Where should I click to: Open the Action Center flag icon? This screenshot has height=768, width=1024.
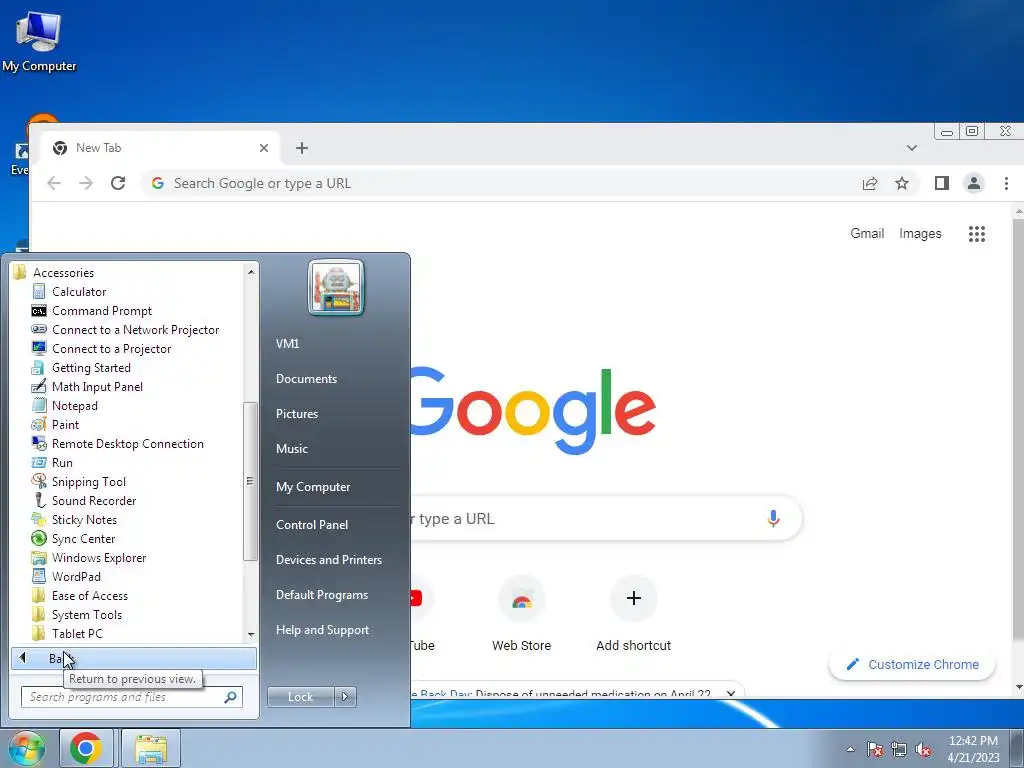click(875, 750)
